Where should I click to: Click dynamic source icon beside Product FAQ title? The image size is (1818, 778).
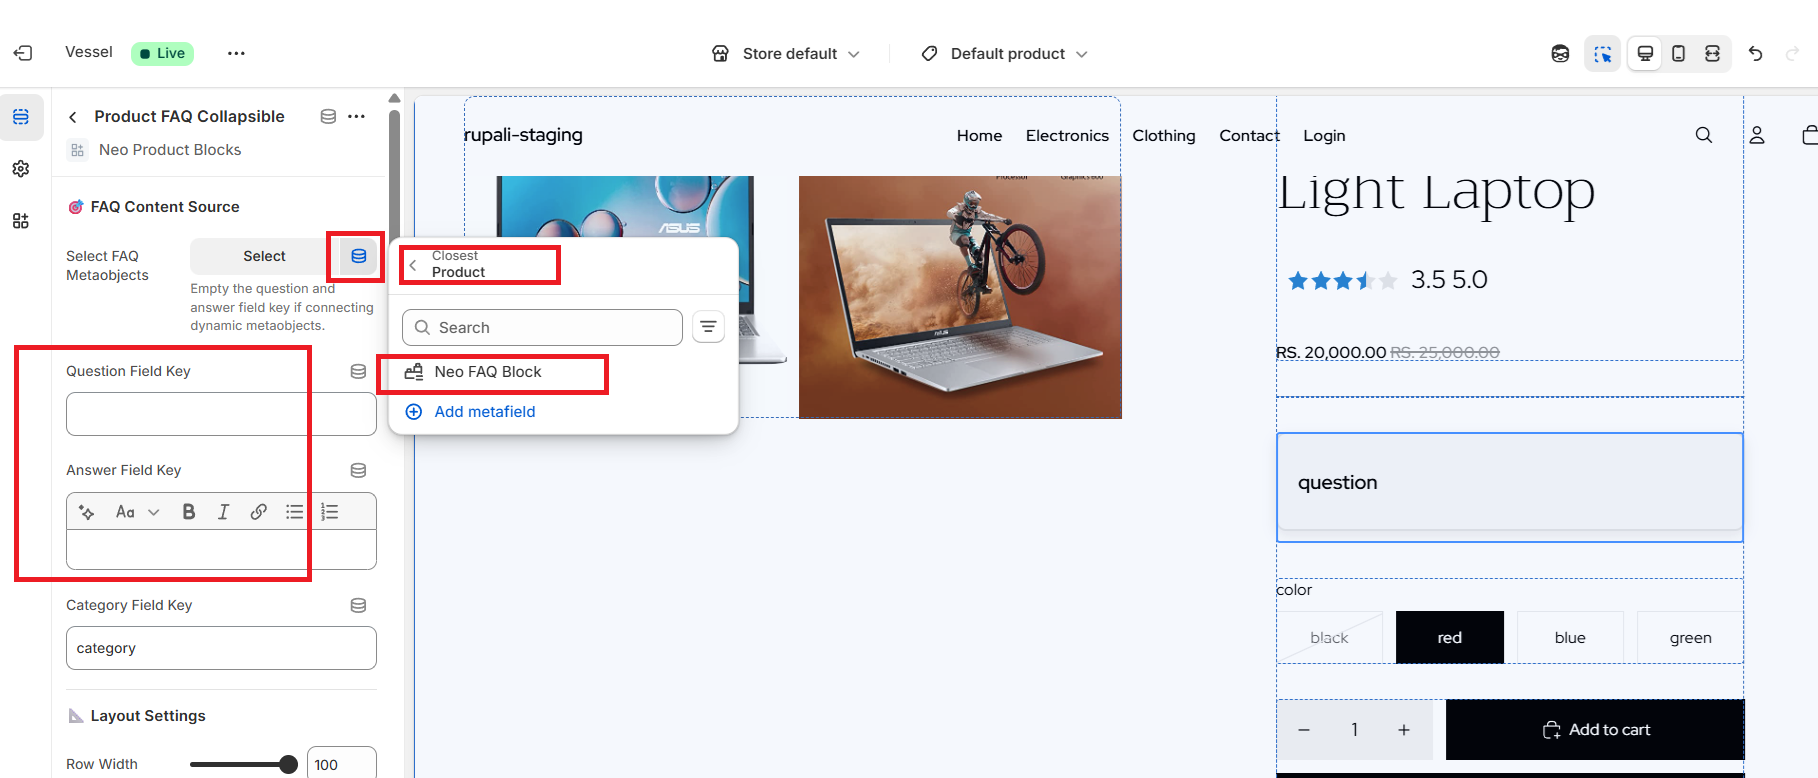click(x=328, y=116)
